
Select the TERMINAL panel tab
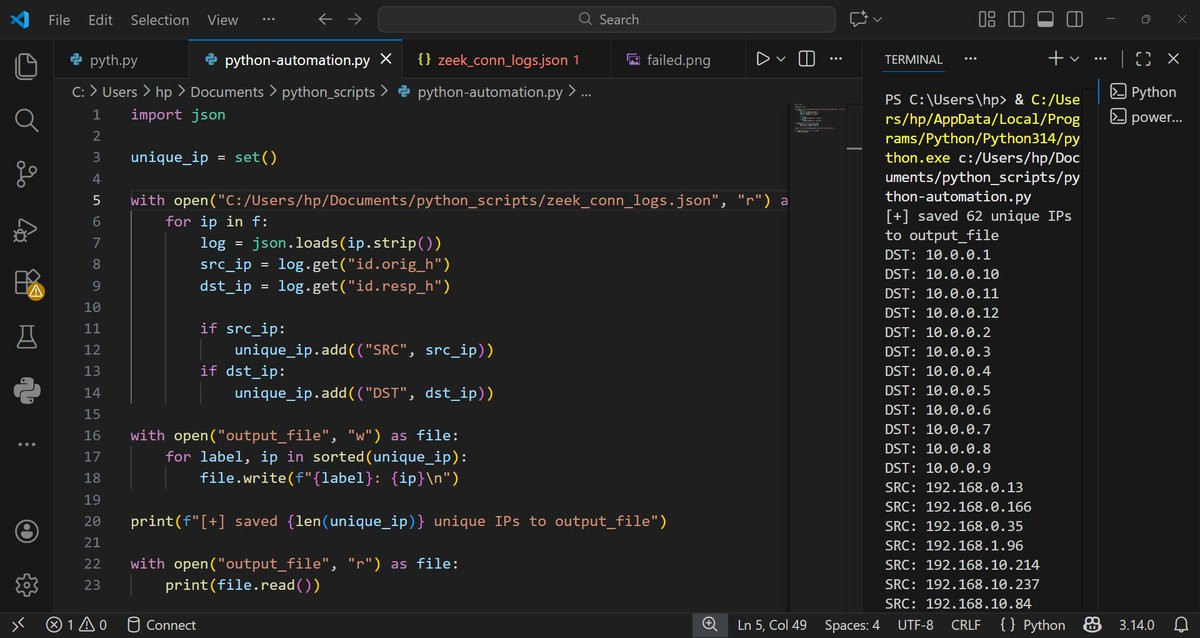913,59
